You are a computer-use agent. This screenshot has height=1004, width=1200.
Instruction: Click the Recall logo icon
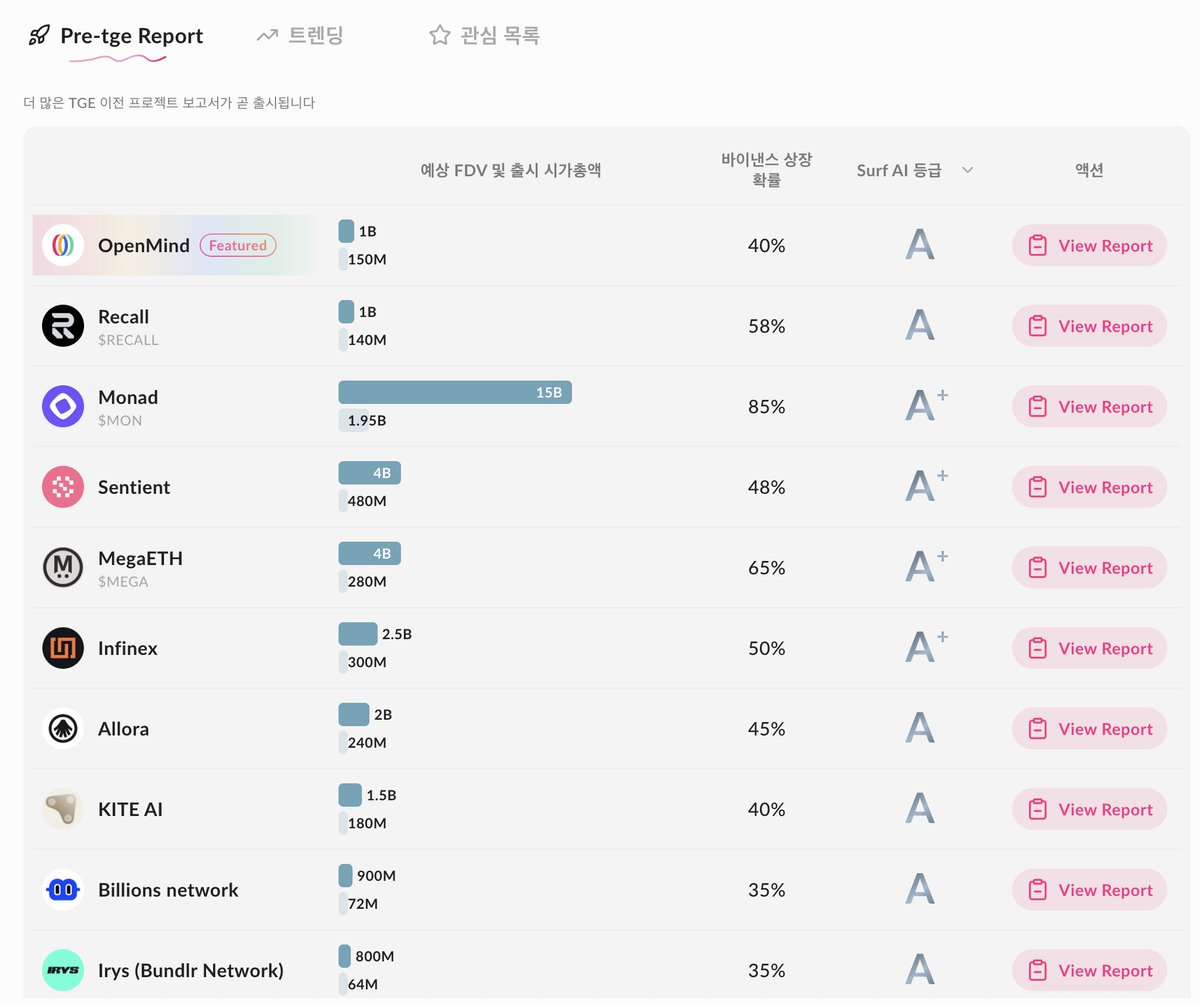click(63, 326)
